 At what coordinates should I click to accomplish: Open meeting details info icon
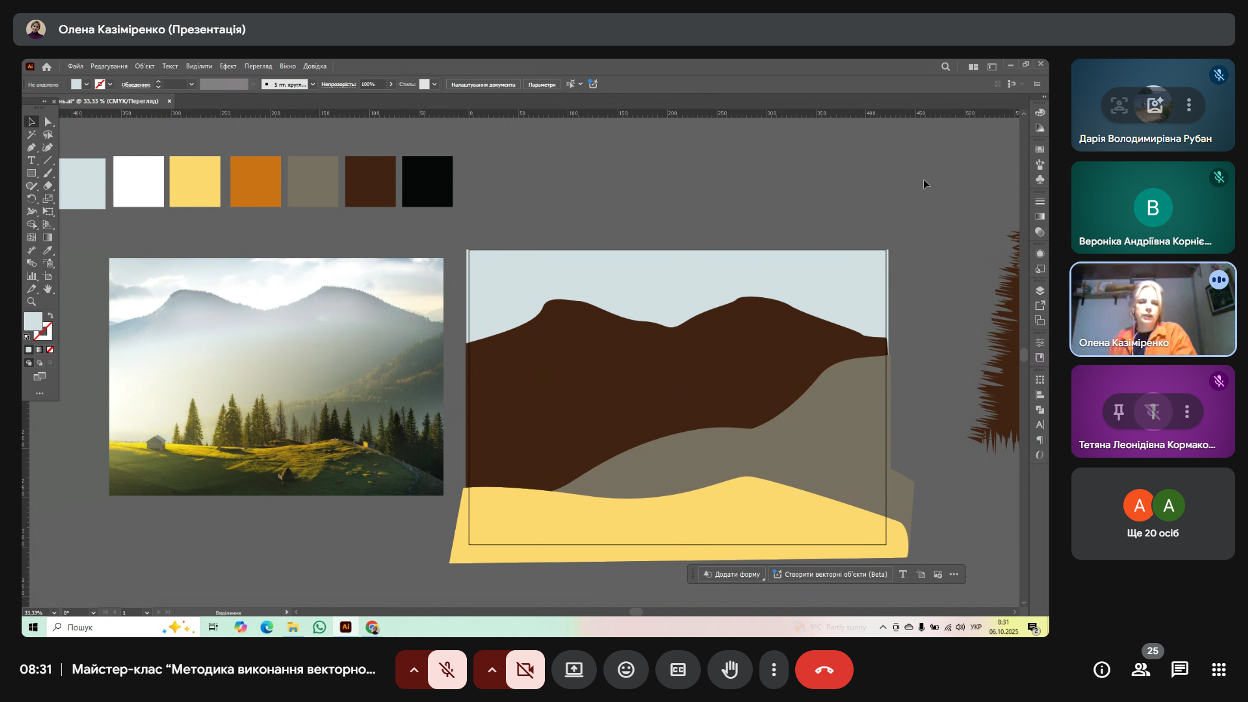point(1102,670)
